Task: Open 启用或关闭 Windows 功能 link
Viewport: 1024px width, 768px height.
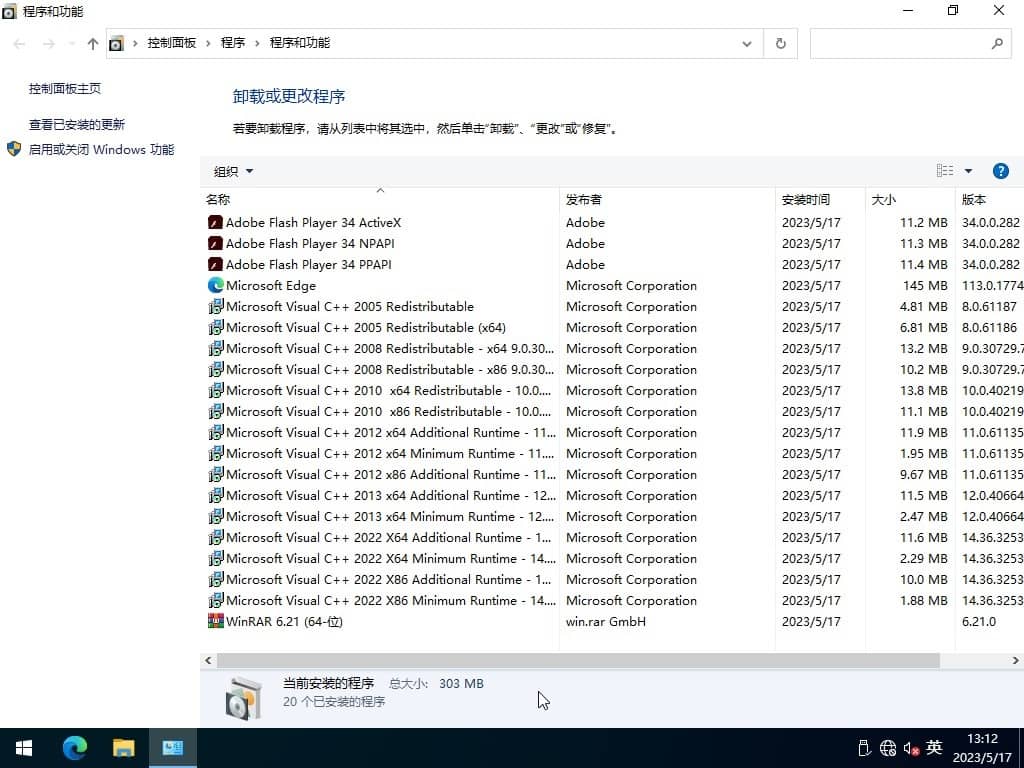Action: tap(101, 150)
